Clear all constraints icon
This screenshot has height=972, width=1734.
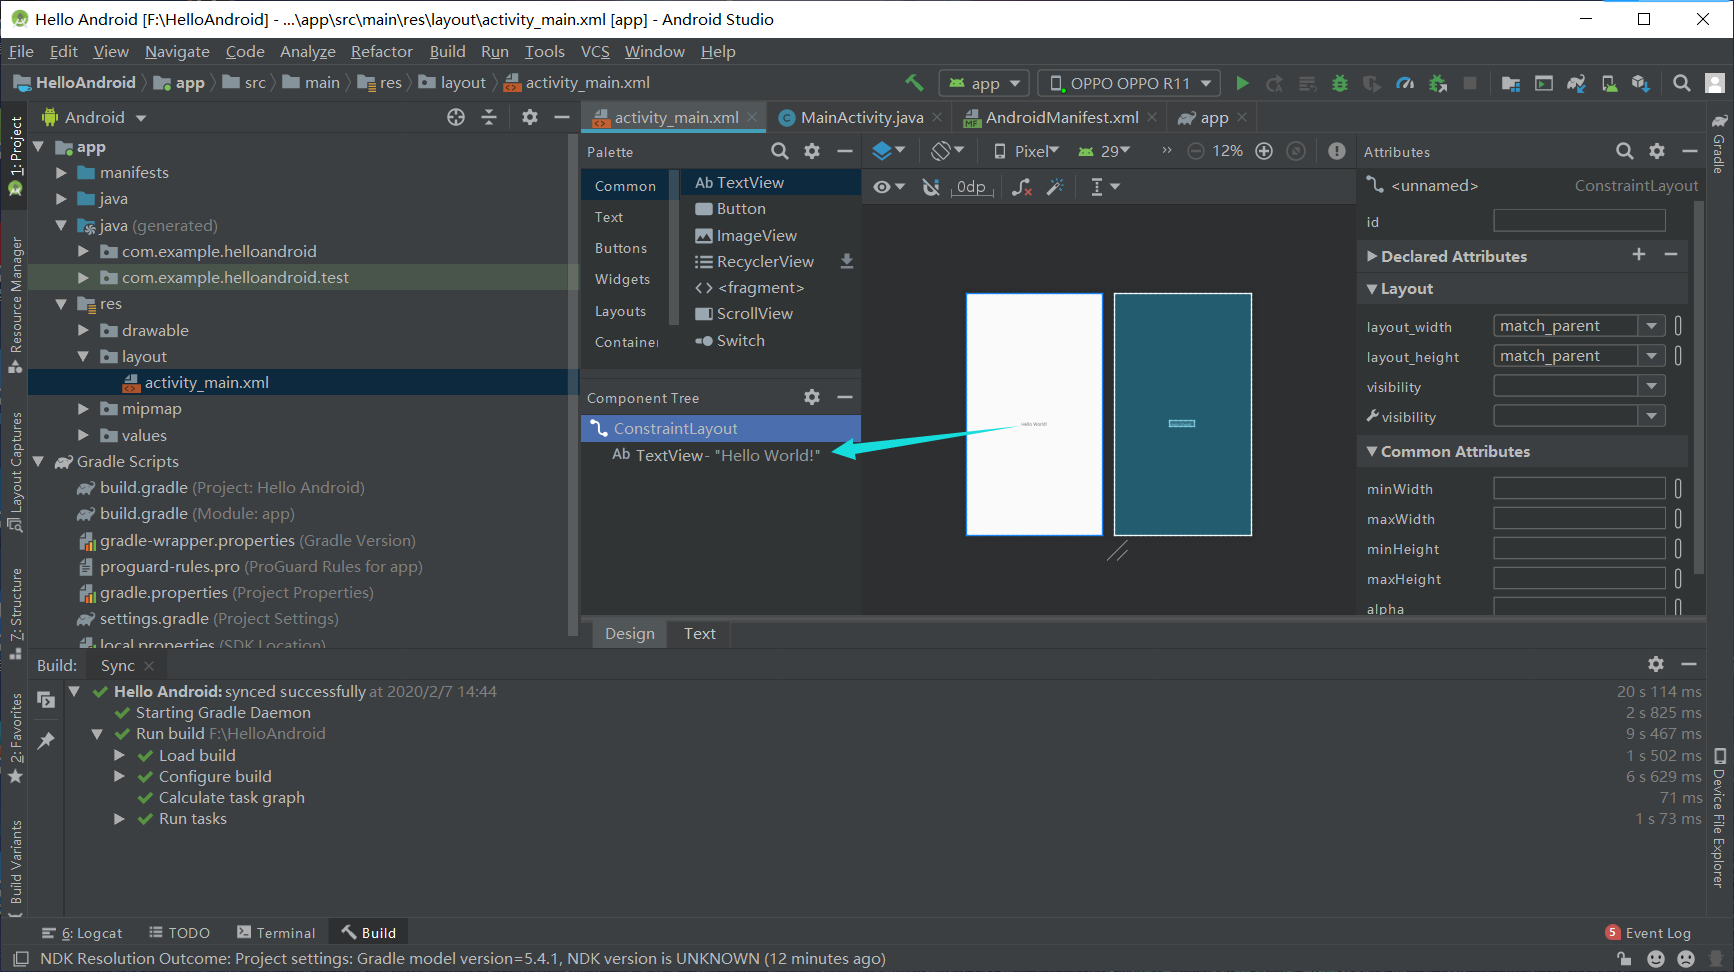pyautogui.click(x=1021, y=187)
